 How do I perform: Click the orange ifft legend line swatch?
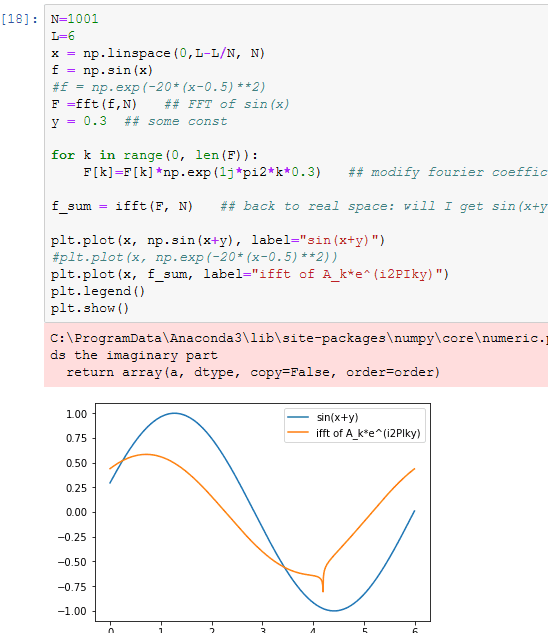(298, 433)
